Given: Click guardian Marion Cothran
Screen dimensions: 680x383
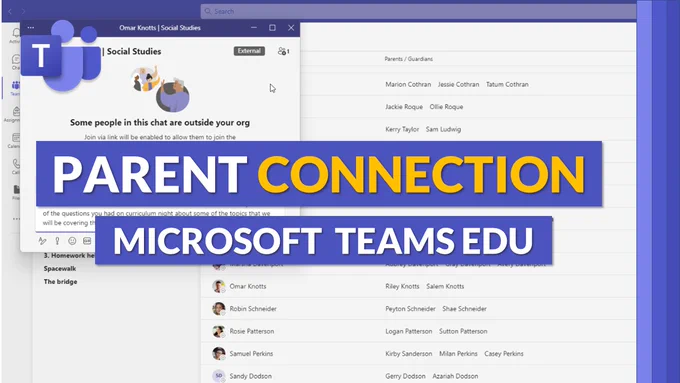Looking at the screenshot, I should tap(408, 85).
